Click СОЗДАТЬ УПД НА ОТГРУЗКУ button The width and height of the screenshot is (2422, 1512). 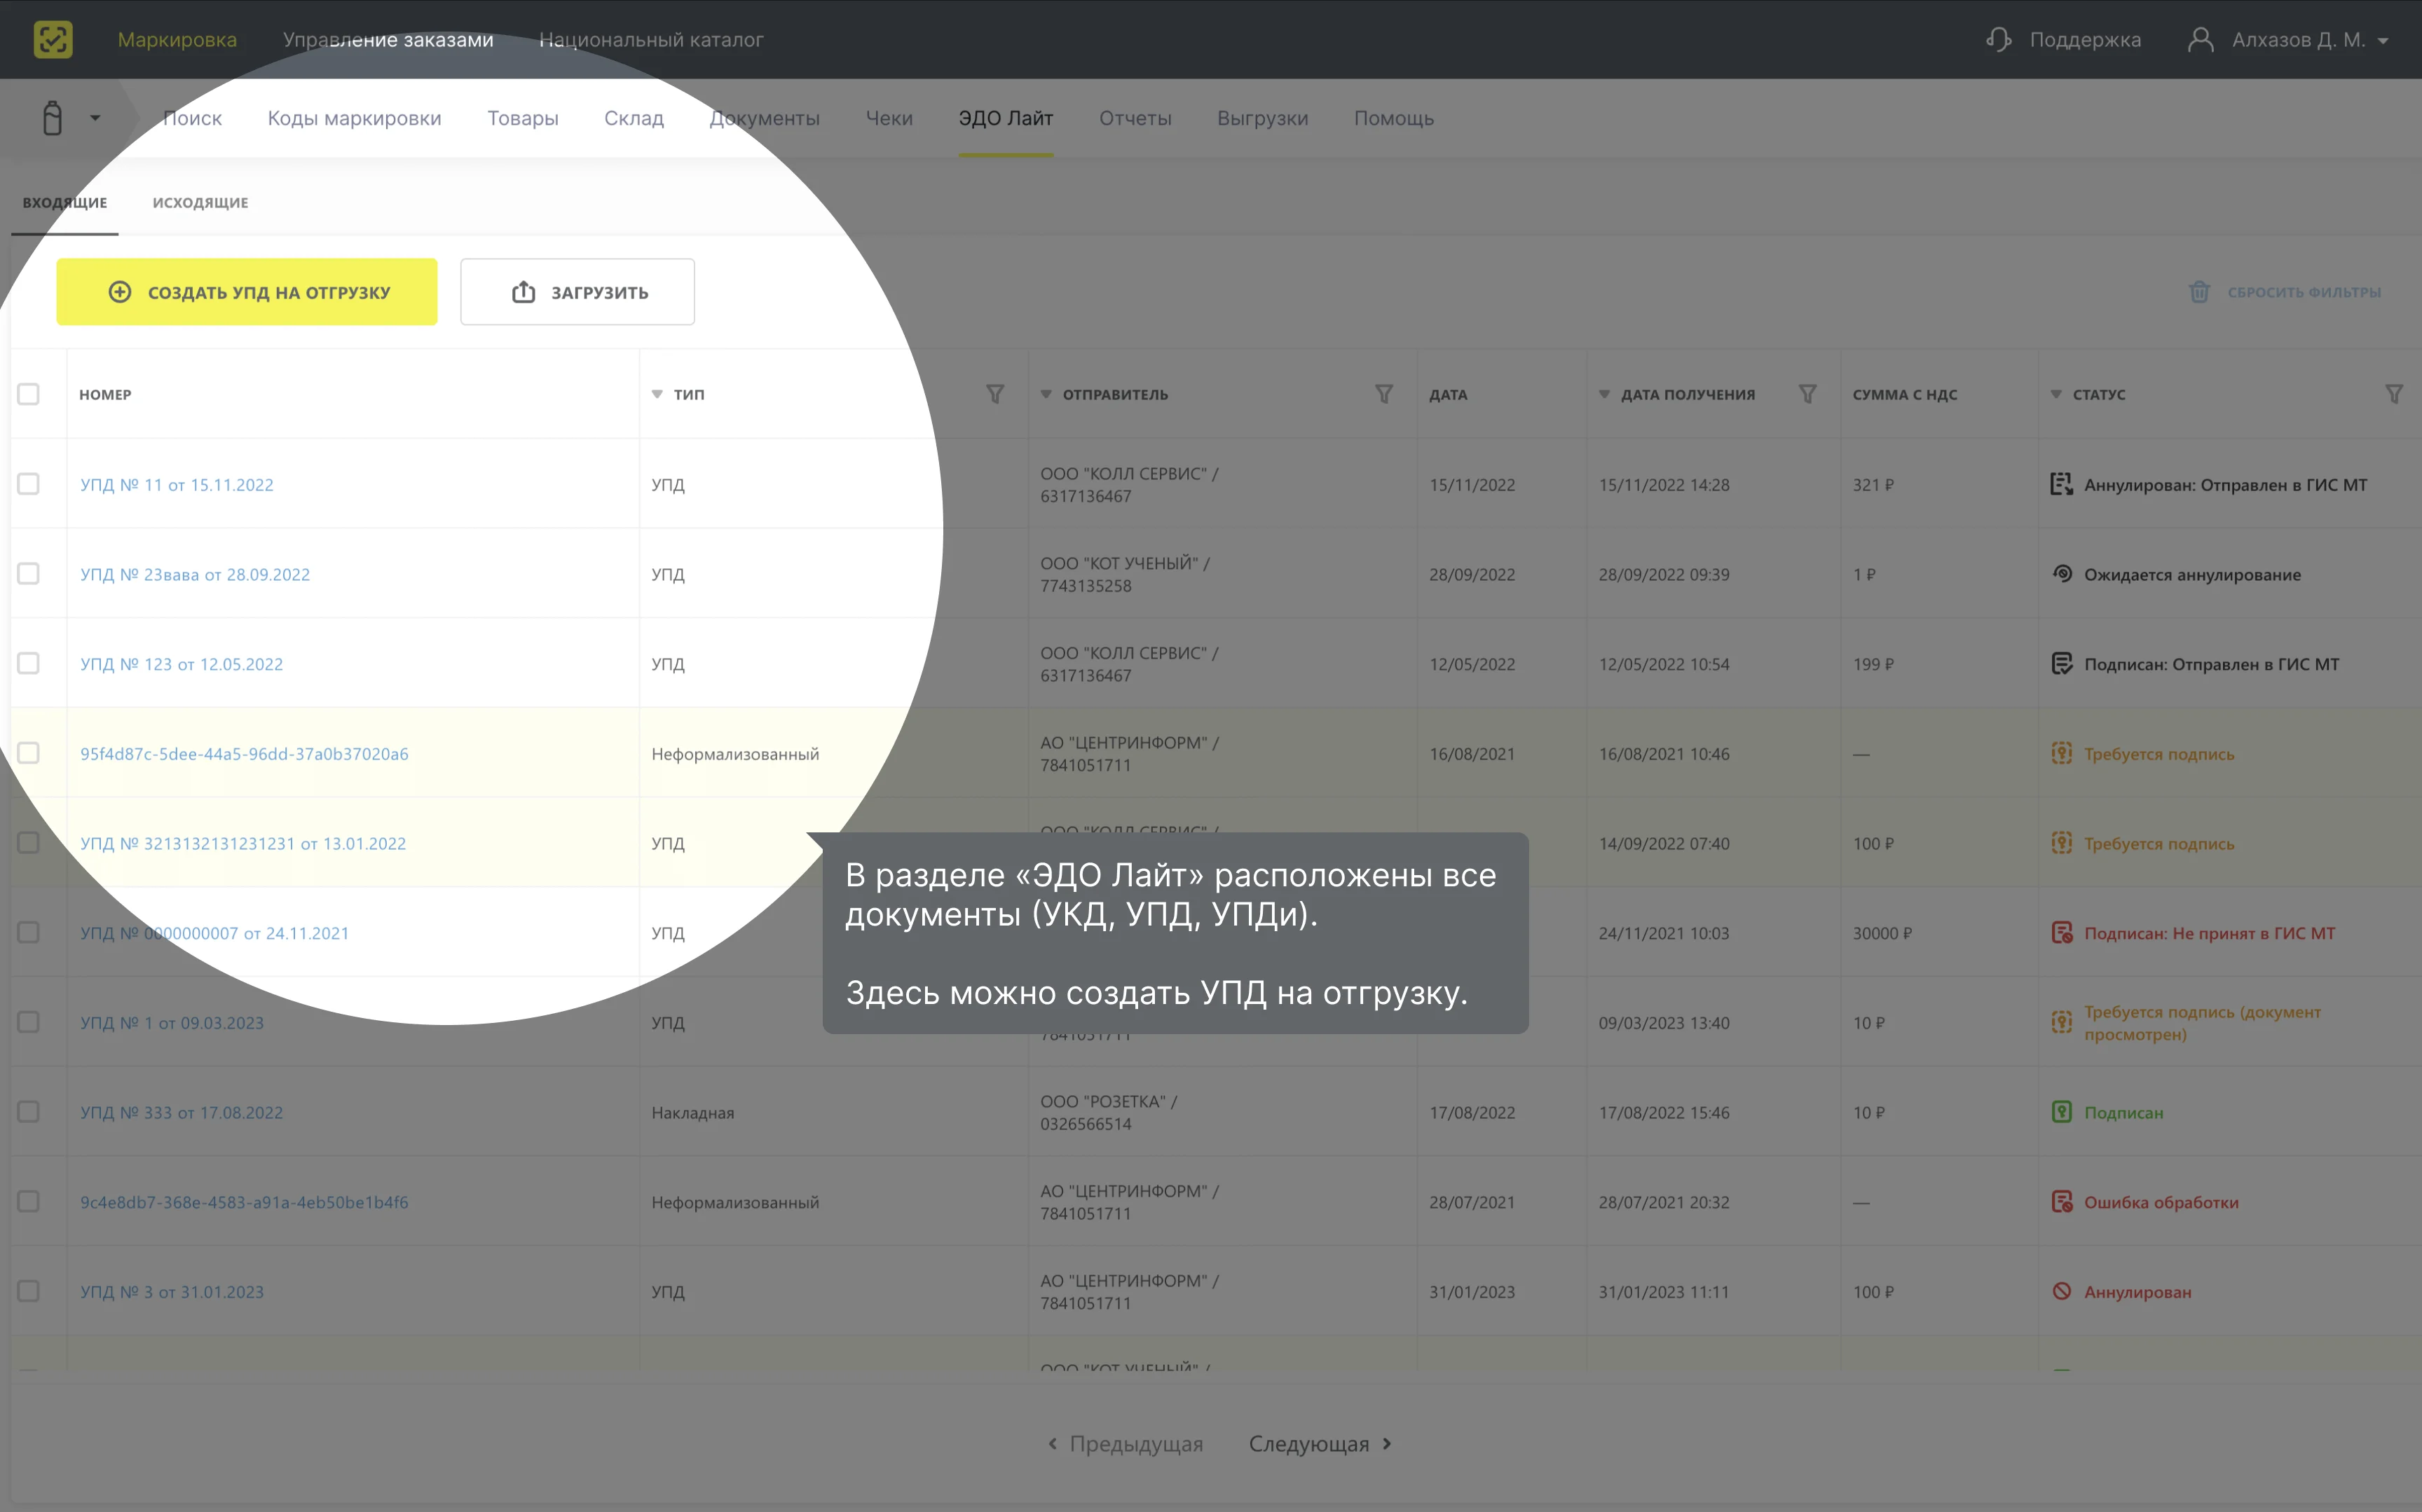coord(247,292)
